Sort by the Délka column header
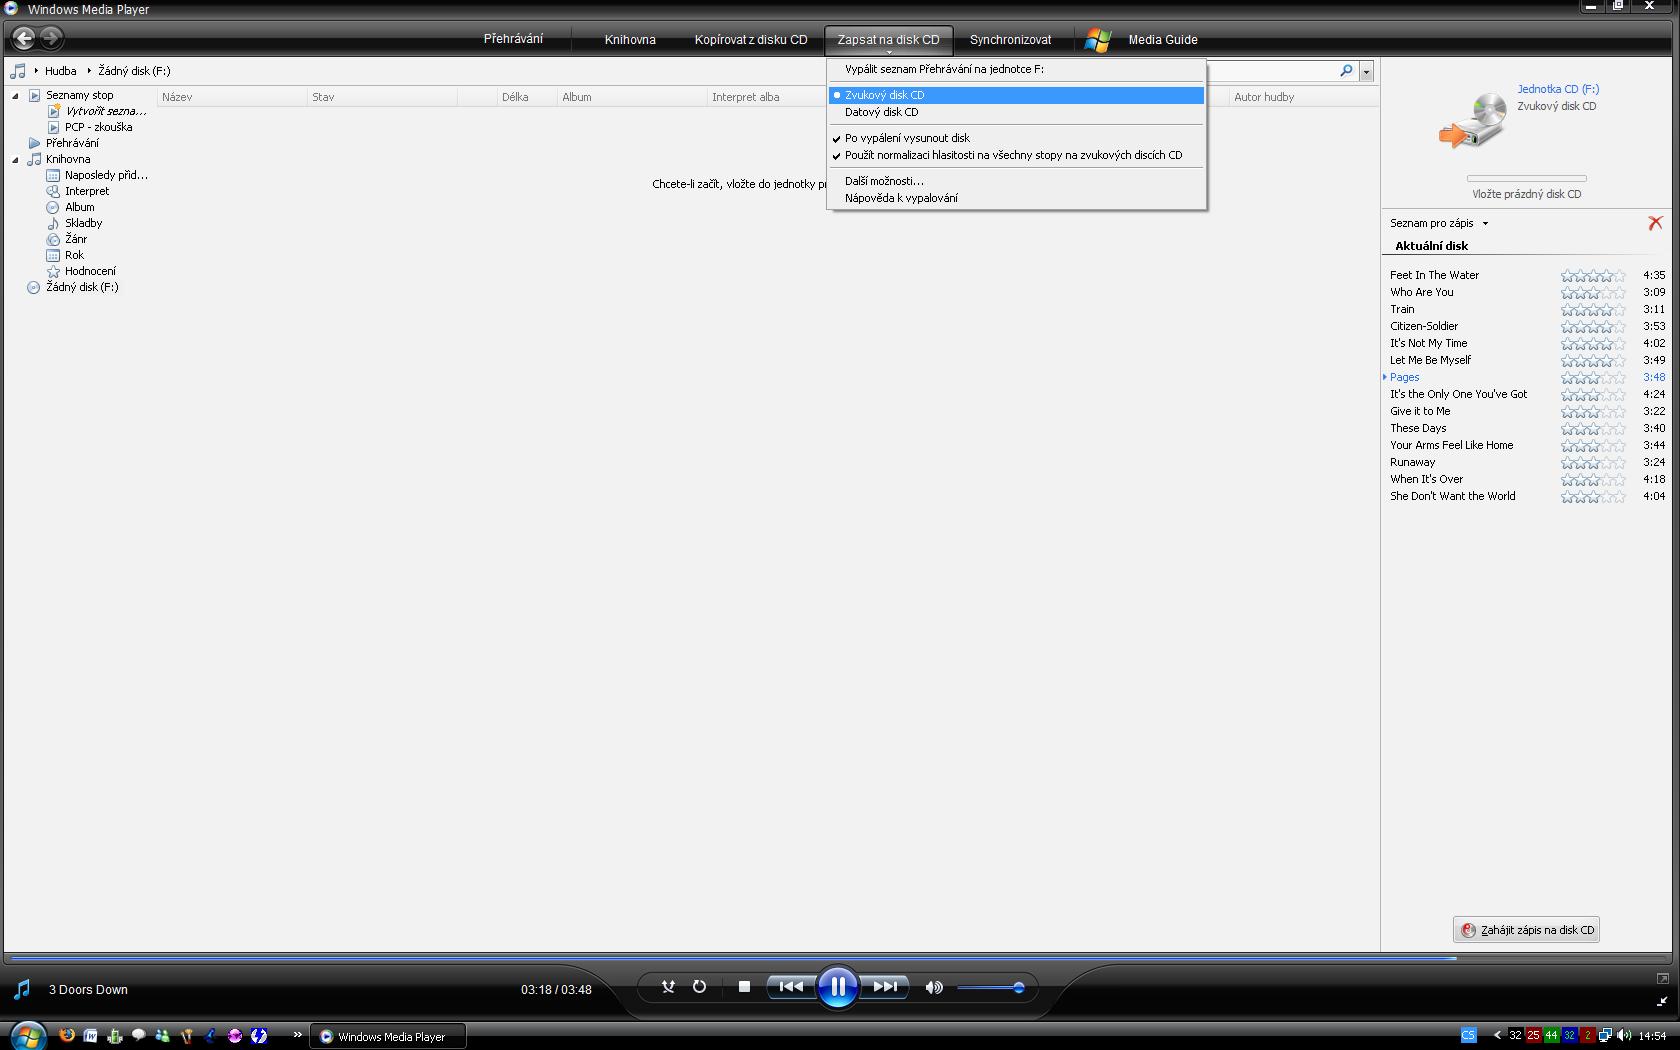The height and width of the screenshot is (1050, 1680). tap(527, 97)
